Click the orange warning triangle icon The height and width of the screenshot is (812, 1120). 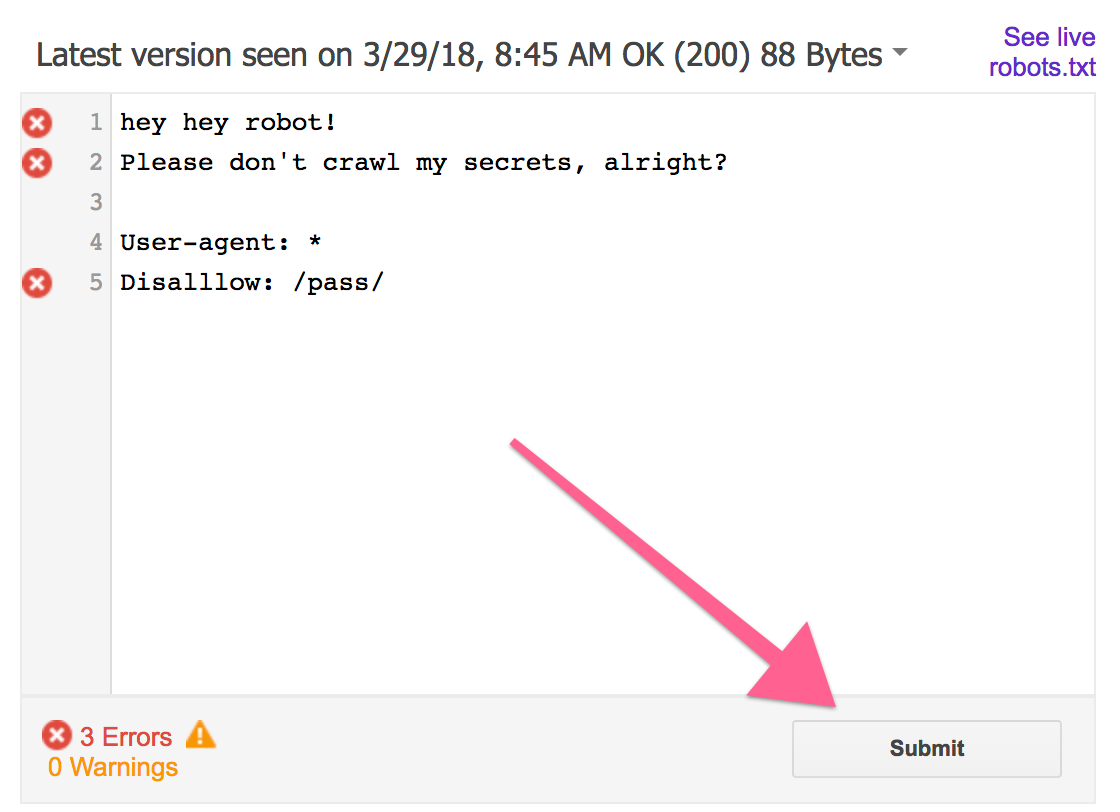(x=200, y=735)
